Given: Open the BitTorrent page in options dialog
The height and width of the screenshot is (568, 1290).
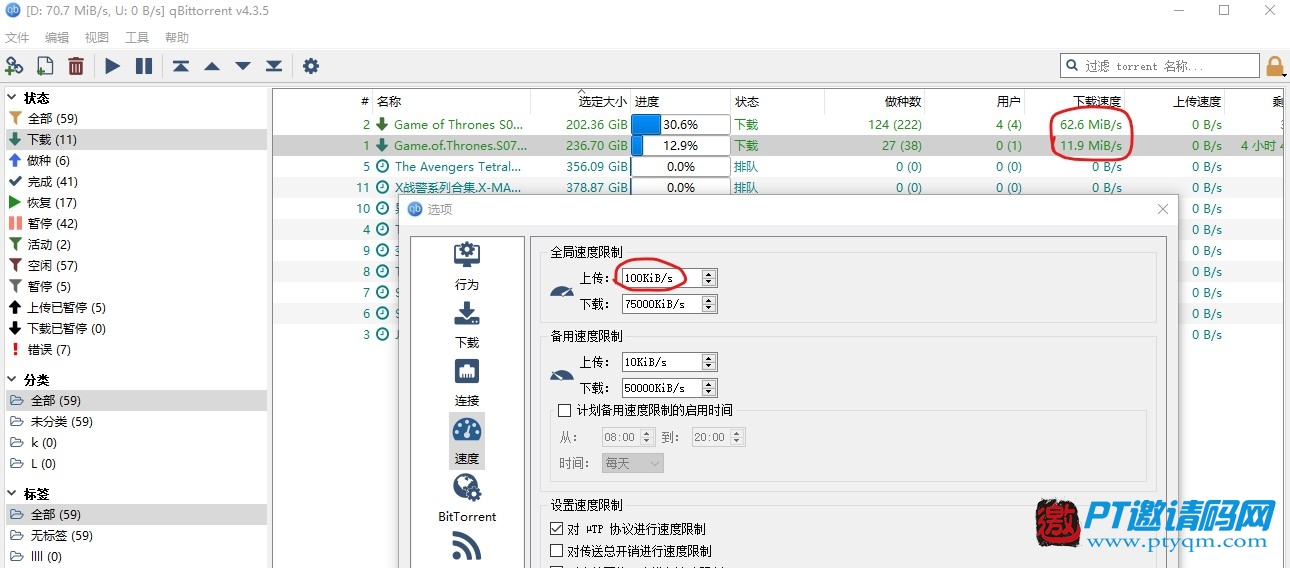Looking at the screenshot, I should [467, 498].
